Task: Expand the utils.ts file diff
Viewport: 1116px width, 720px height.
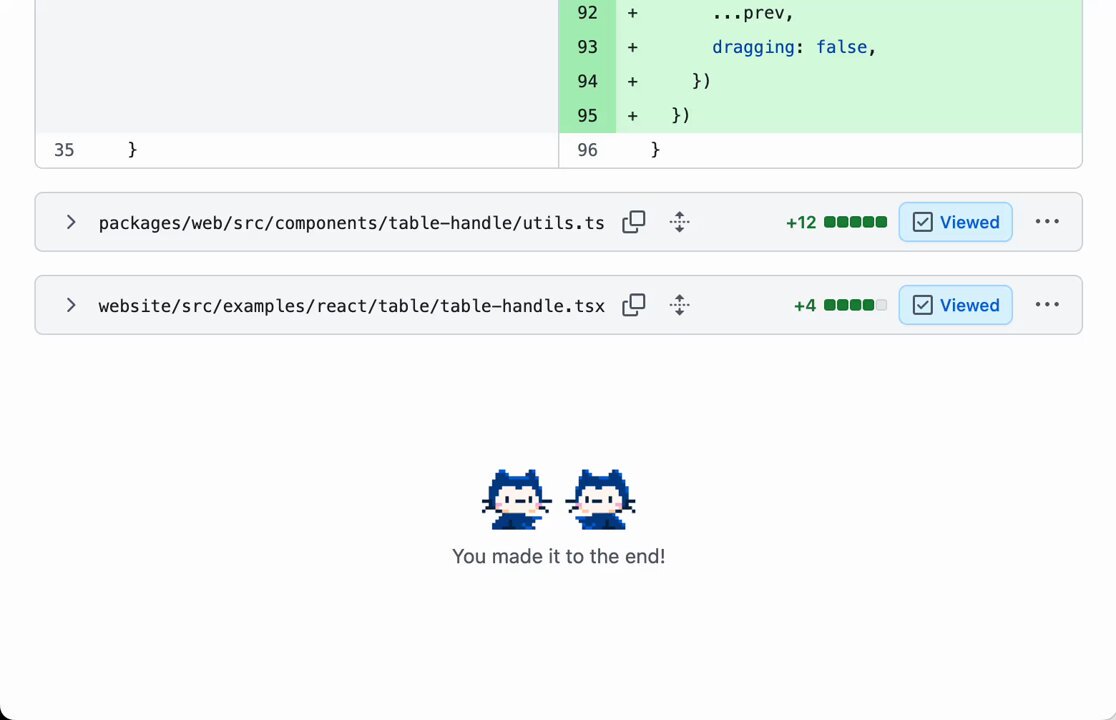Action: click(70, 222)
